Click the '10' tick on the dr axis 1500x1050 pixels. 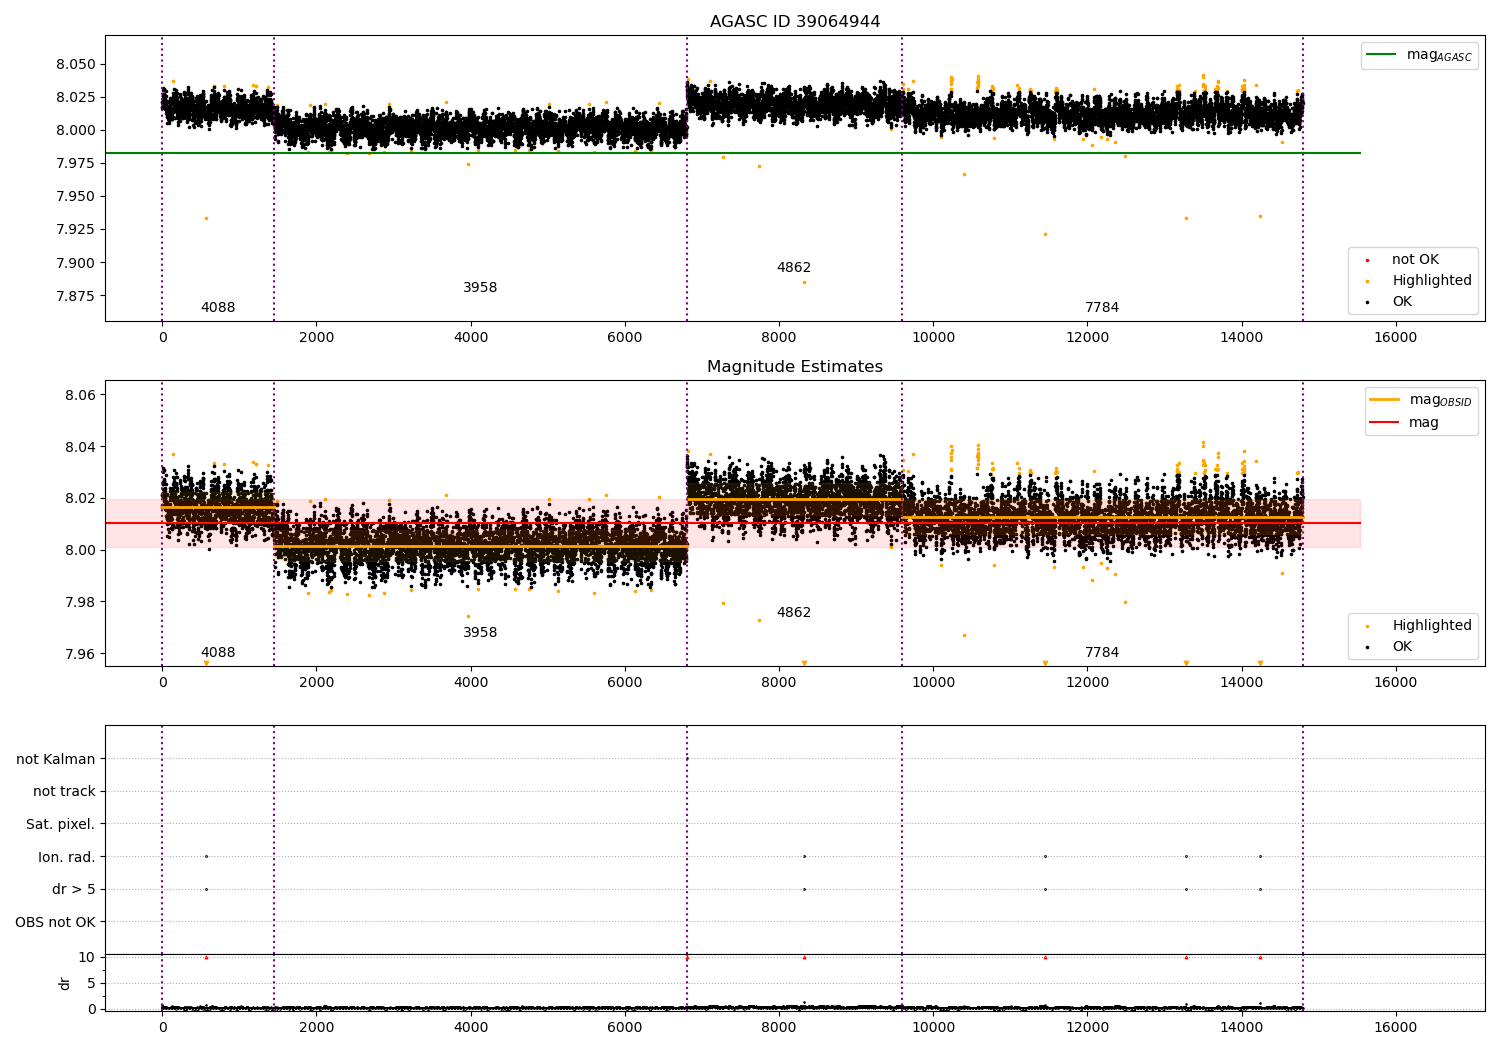[x=87, y=957]
